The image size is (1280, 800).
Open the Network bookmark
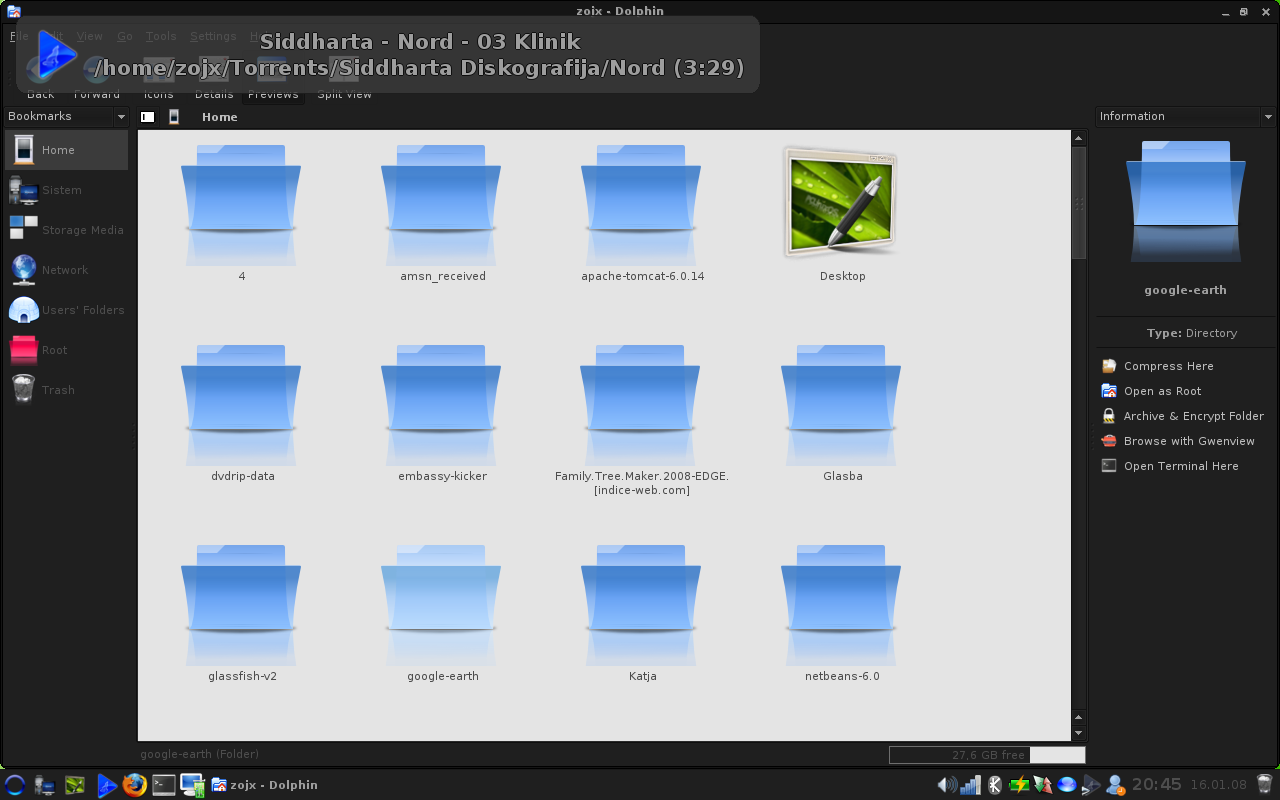66,270
